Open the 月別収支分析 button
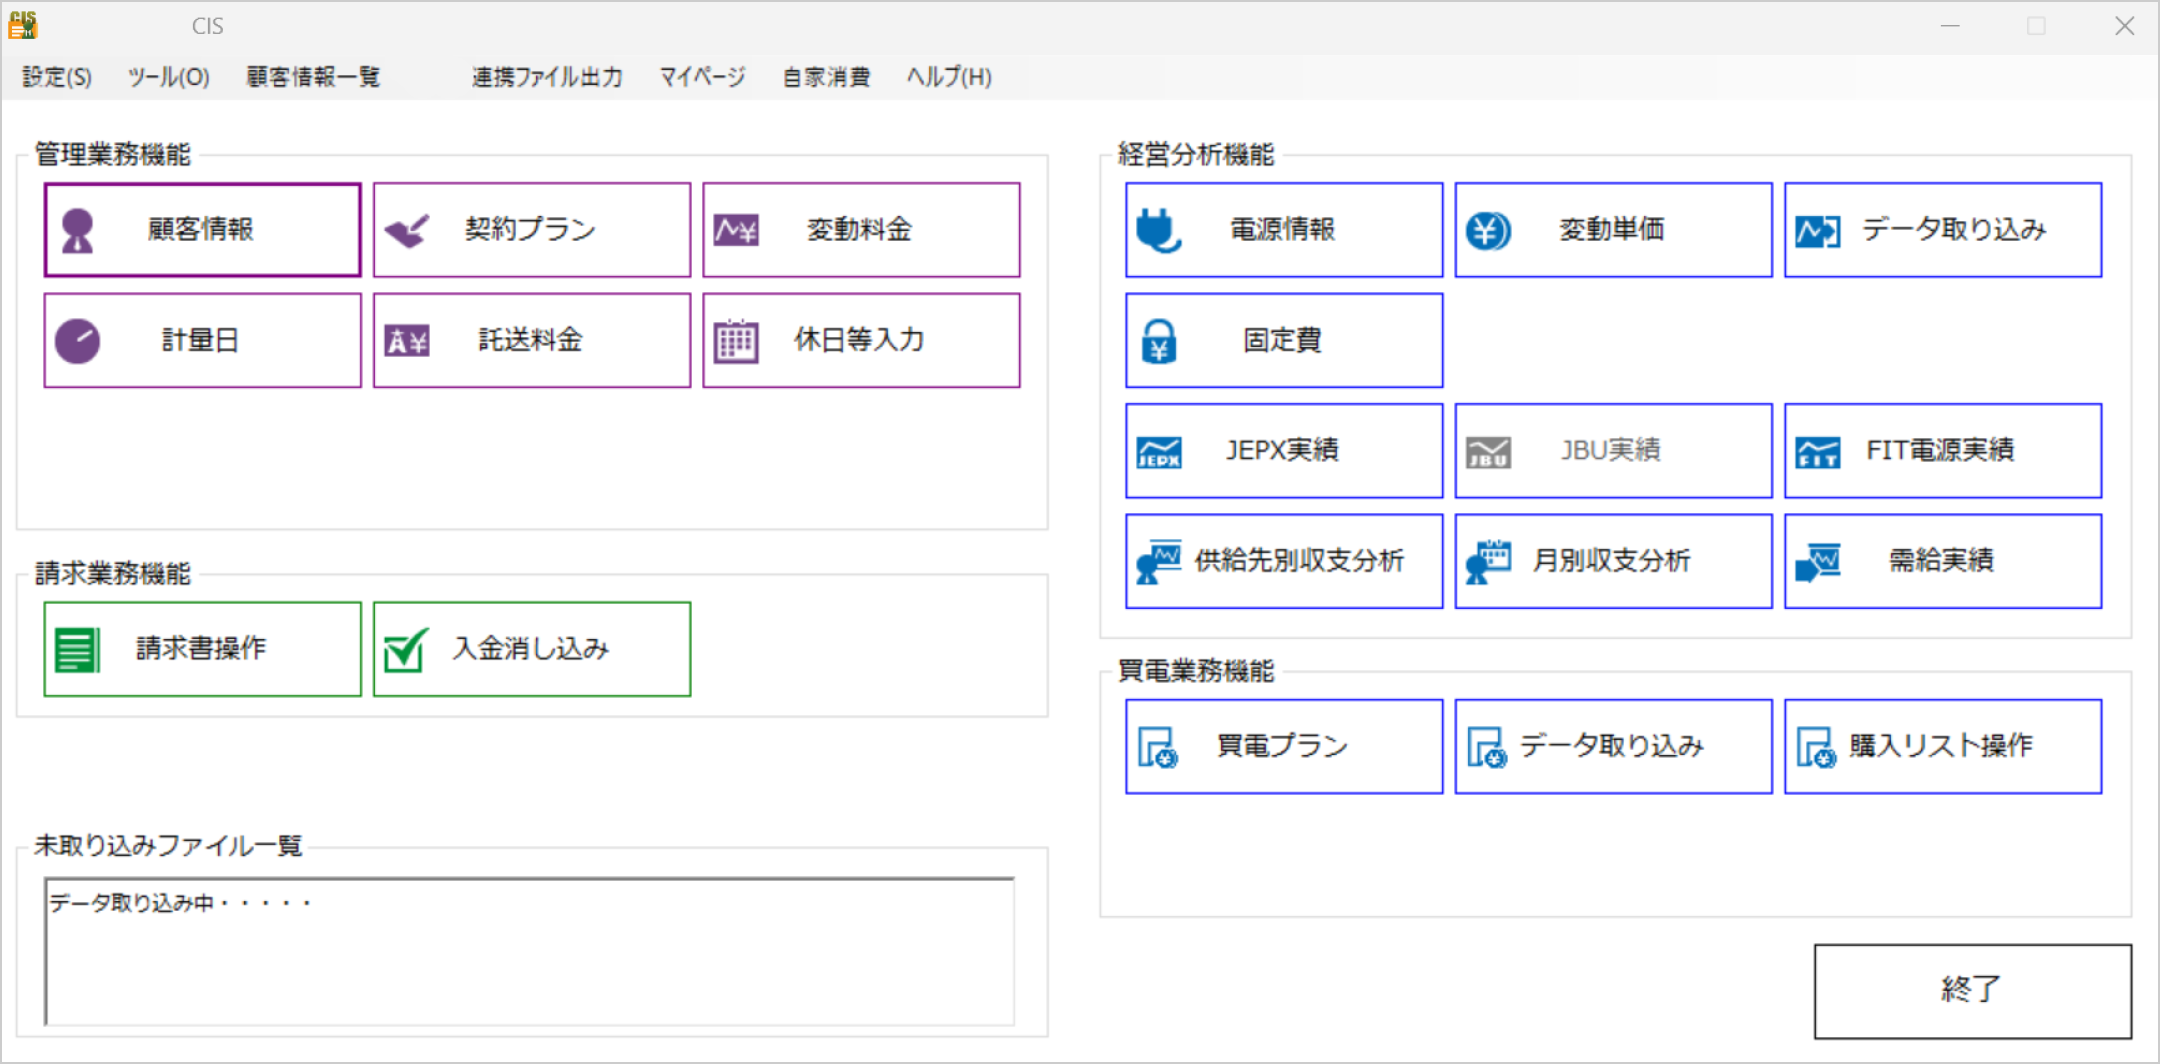2160x1064 pixels. [x=1613, y=561]
